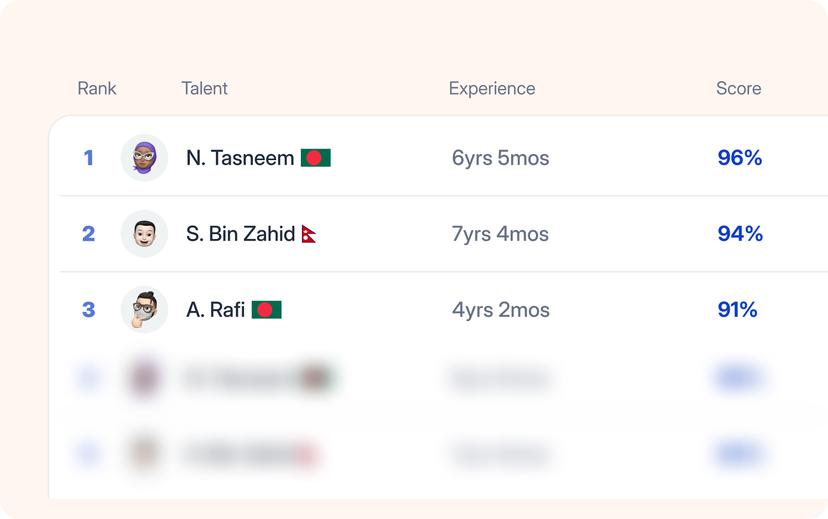Click blurred avatar in fifth row

click(x=144, y=453)
